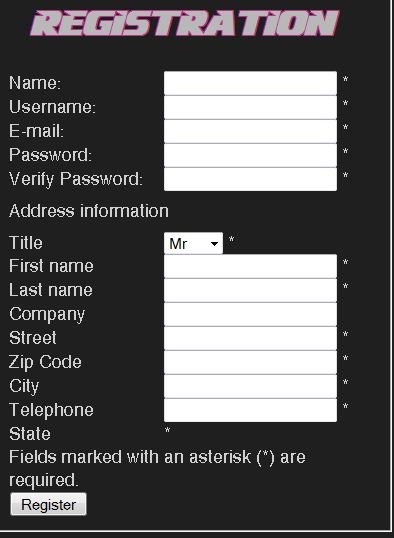This screenshot has height=538, width=394.
Task: Focus the Username text box
Action: click(x=251, y=107)
